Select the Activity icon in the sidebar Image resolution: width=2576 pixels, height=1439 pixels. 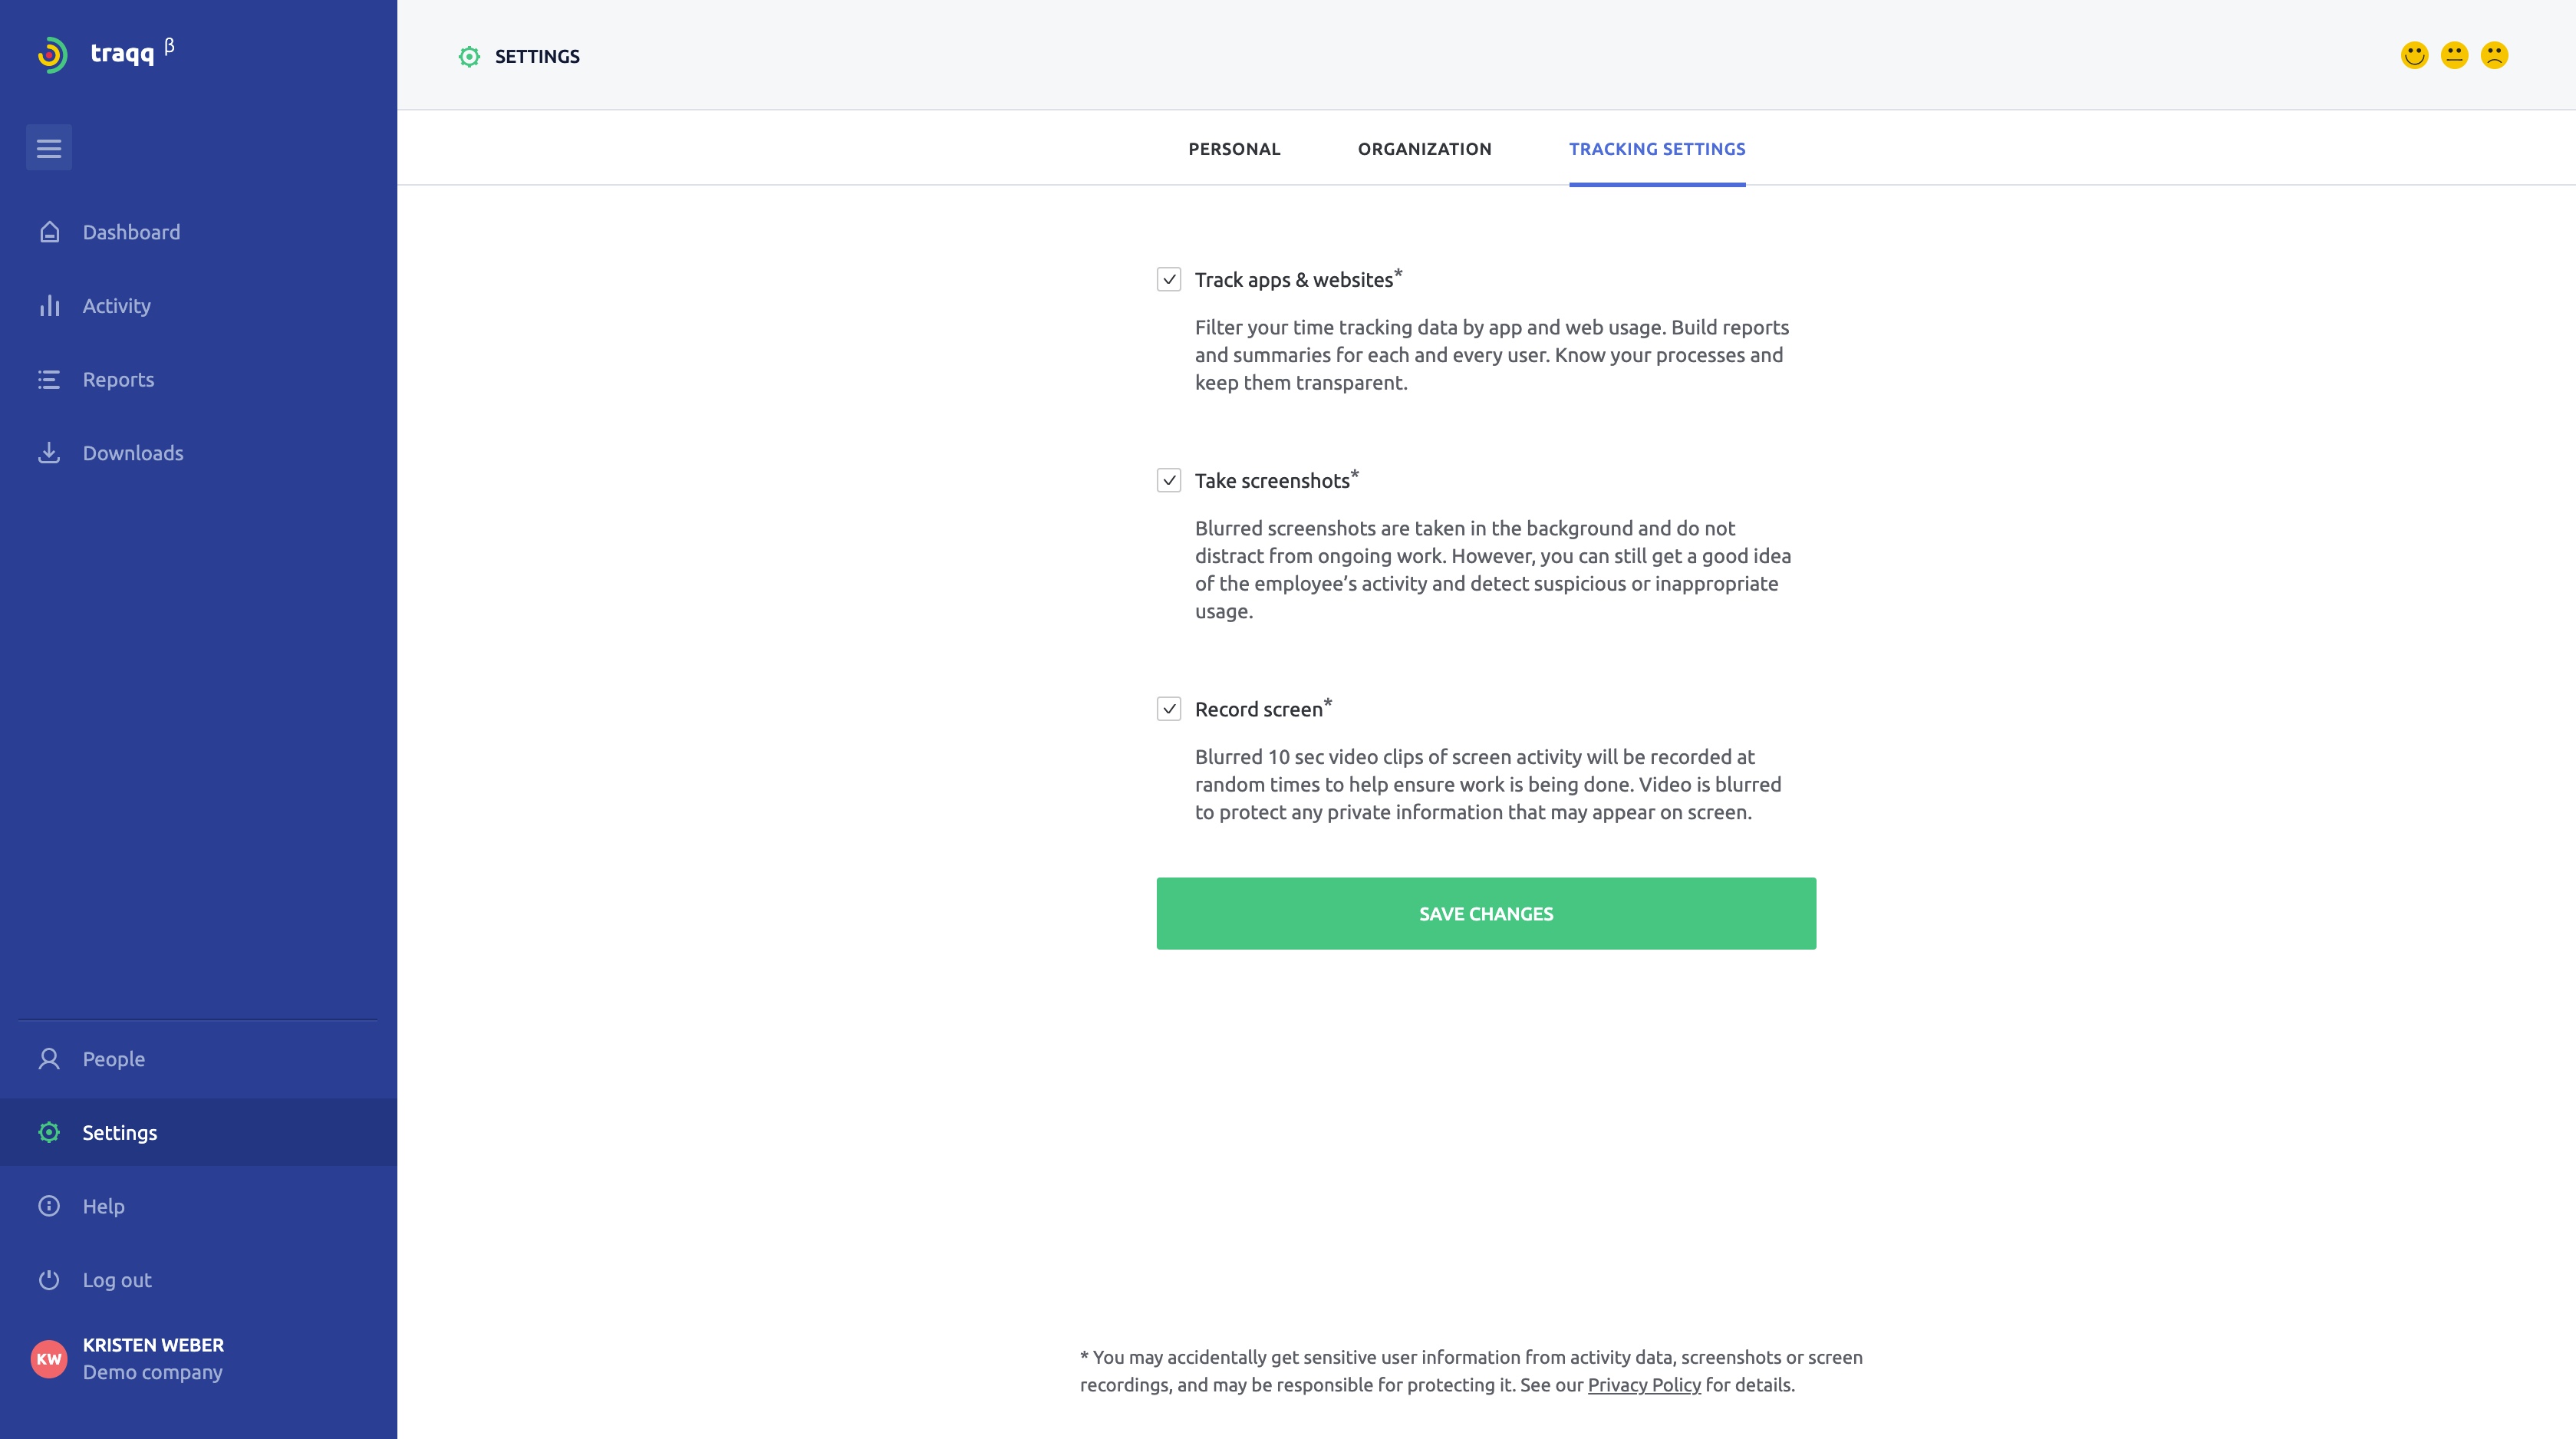49,305
